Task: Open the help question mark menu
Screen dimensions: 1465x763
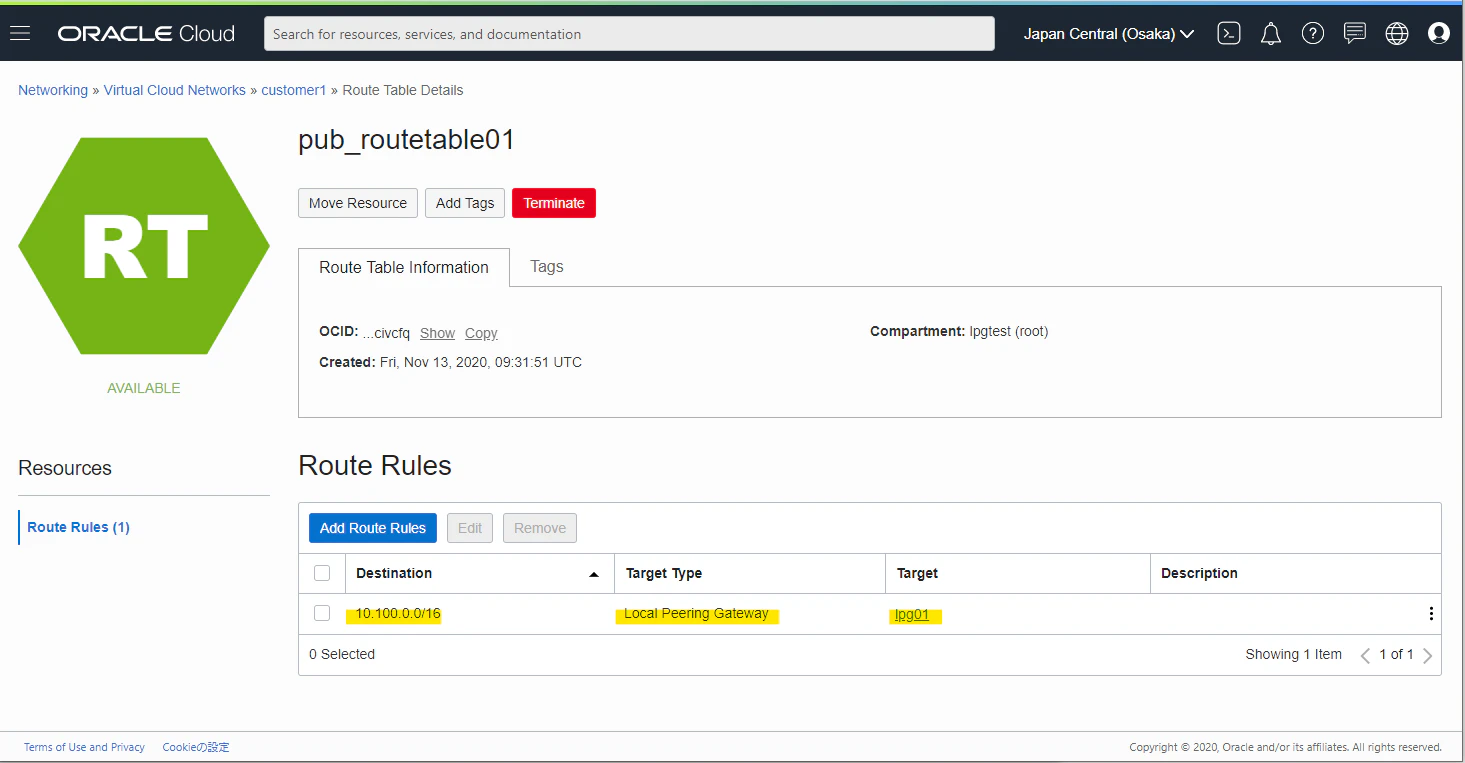Action: click(1313, 34)
